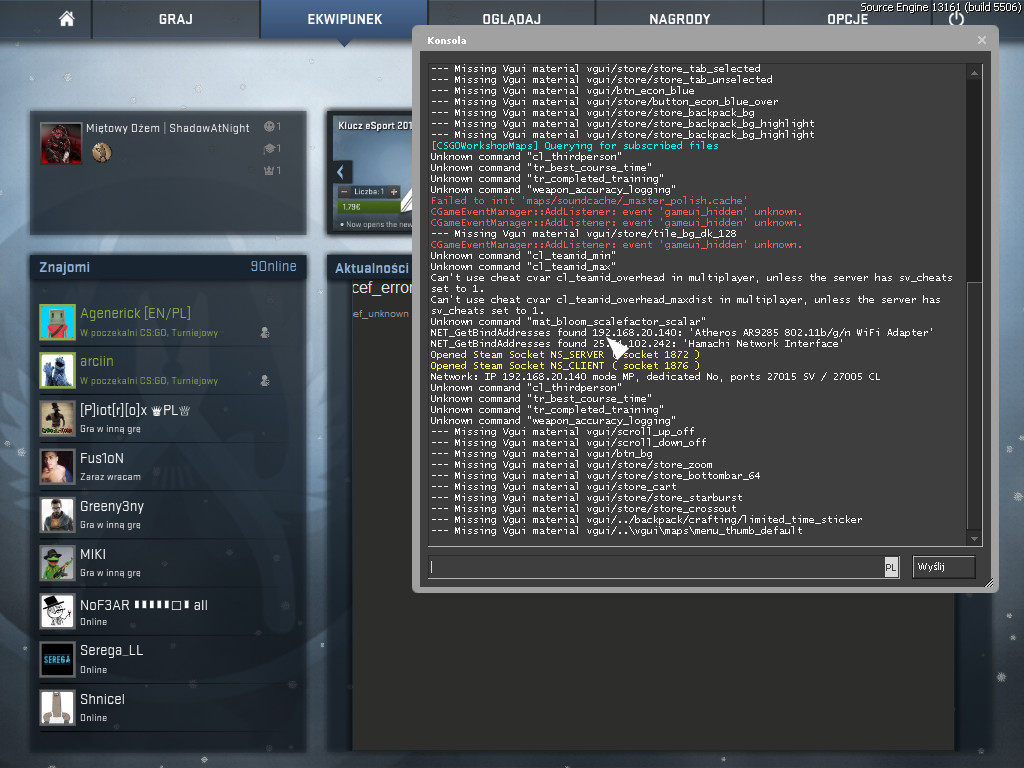
Task: Select friend [P]iot[r][o]x PL
Action: click(157, 418)
